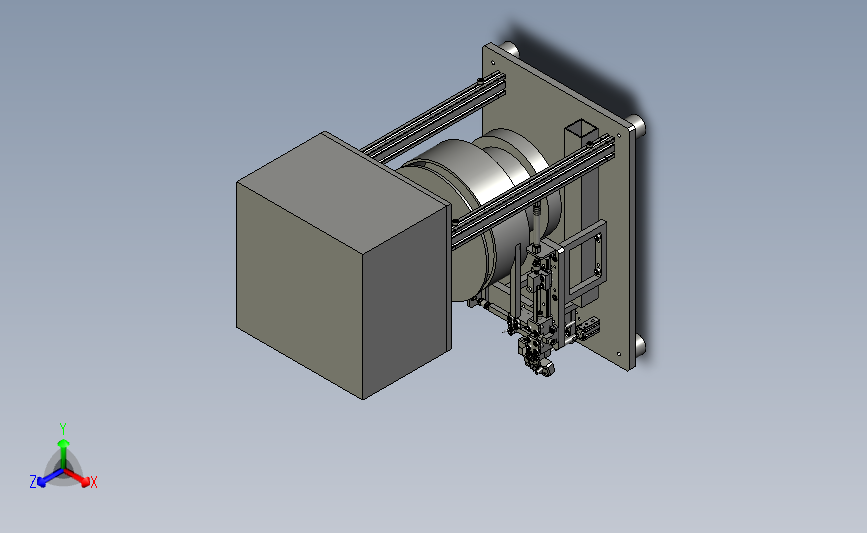867x533 pixels.
Task: Select the bottom-right standoff foot of plate
Action: 639,346
